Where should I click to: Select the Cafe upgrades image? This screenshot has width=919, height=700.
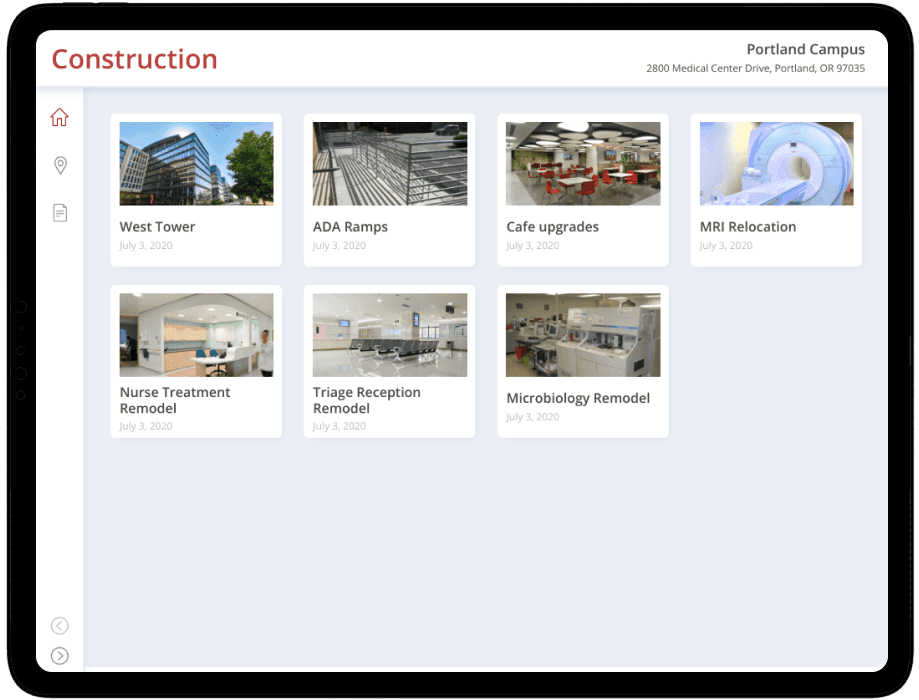click(583, 164)
